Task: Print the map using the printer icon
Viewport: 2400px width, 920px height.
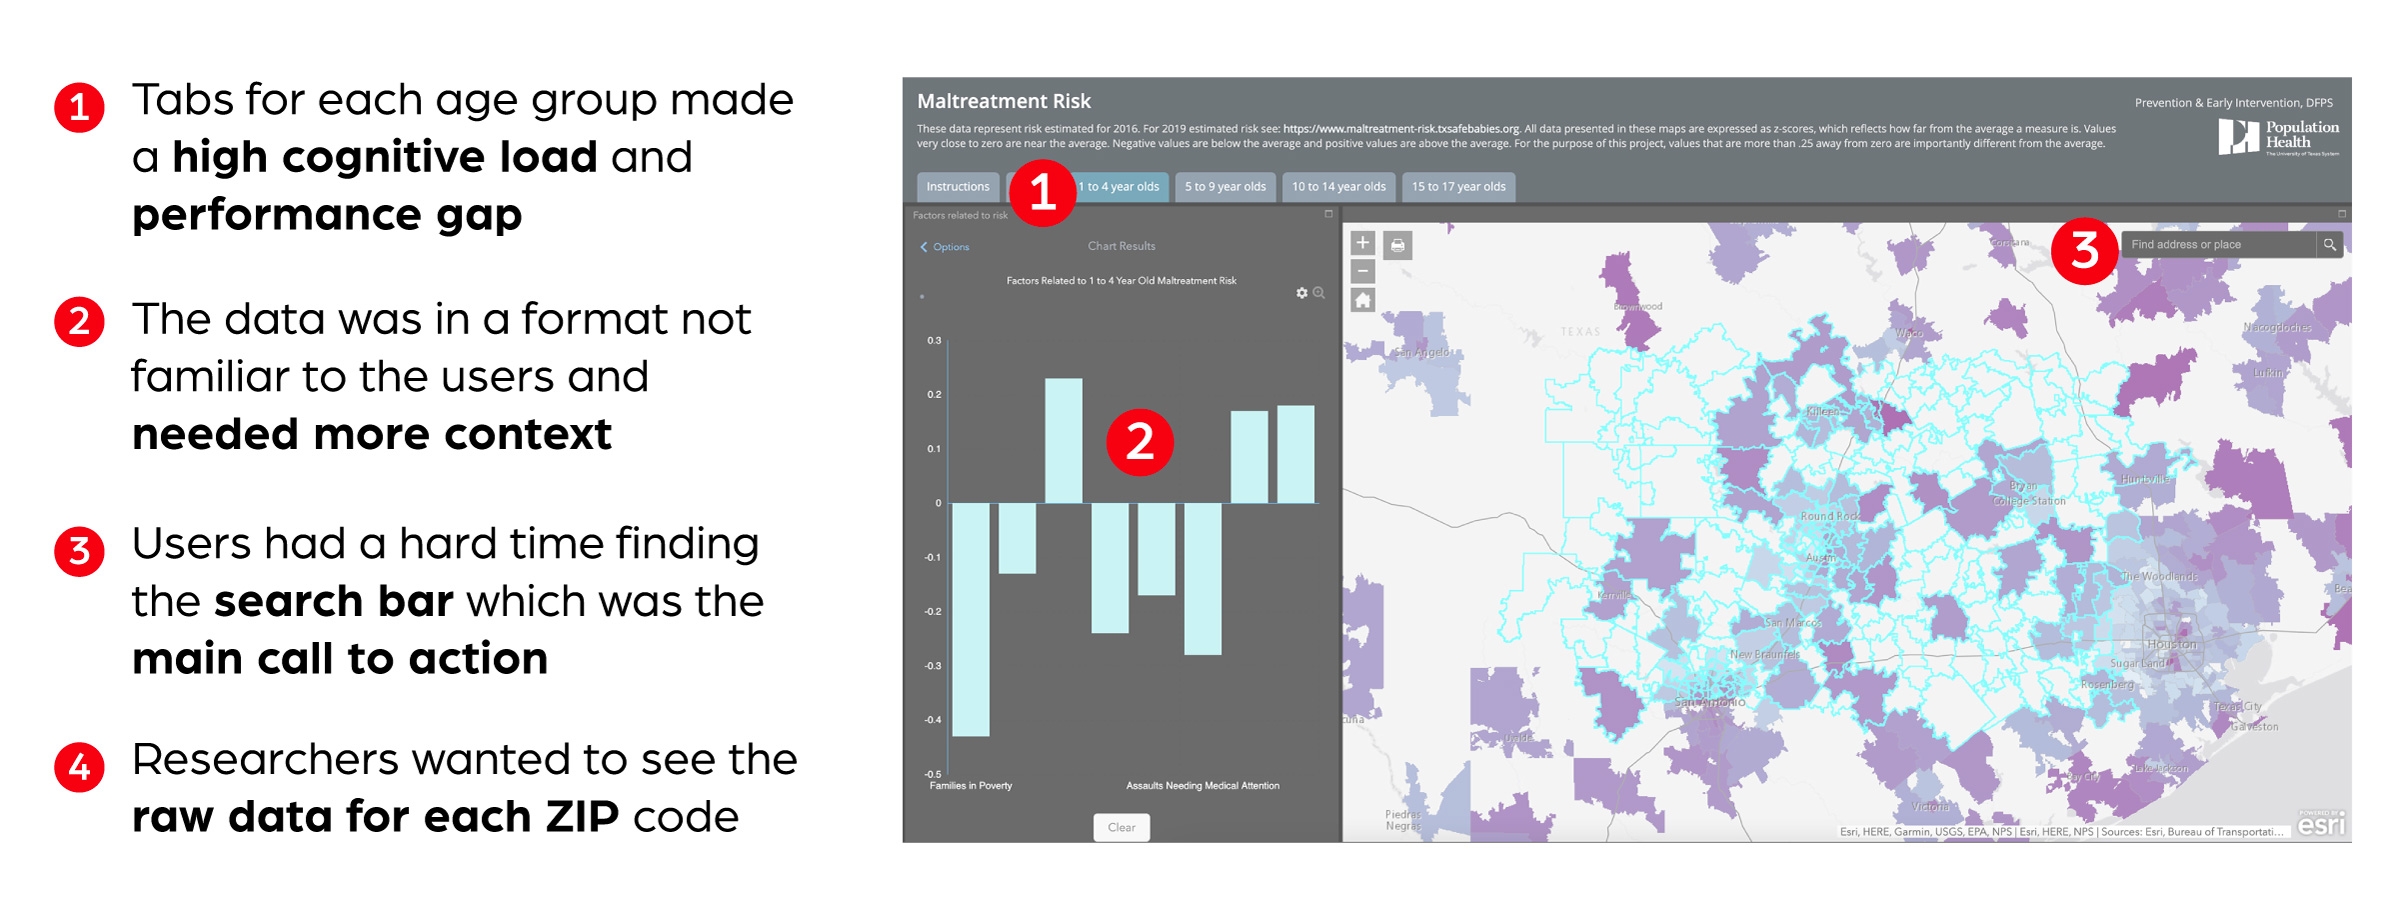Action: click(x=1398, y=245)
